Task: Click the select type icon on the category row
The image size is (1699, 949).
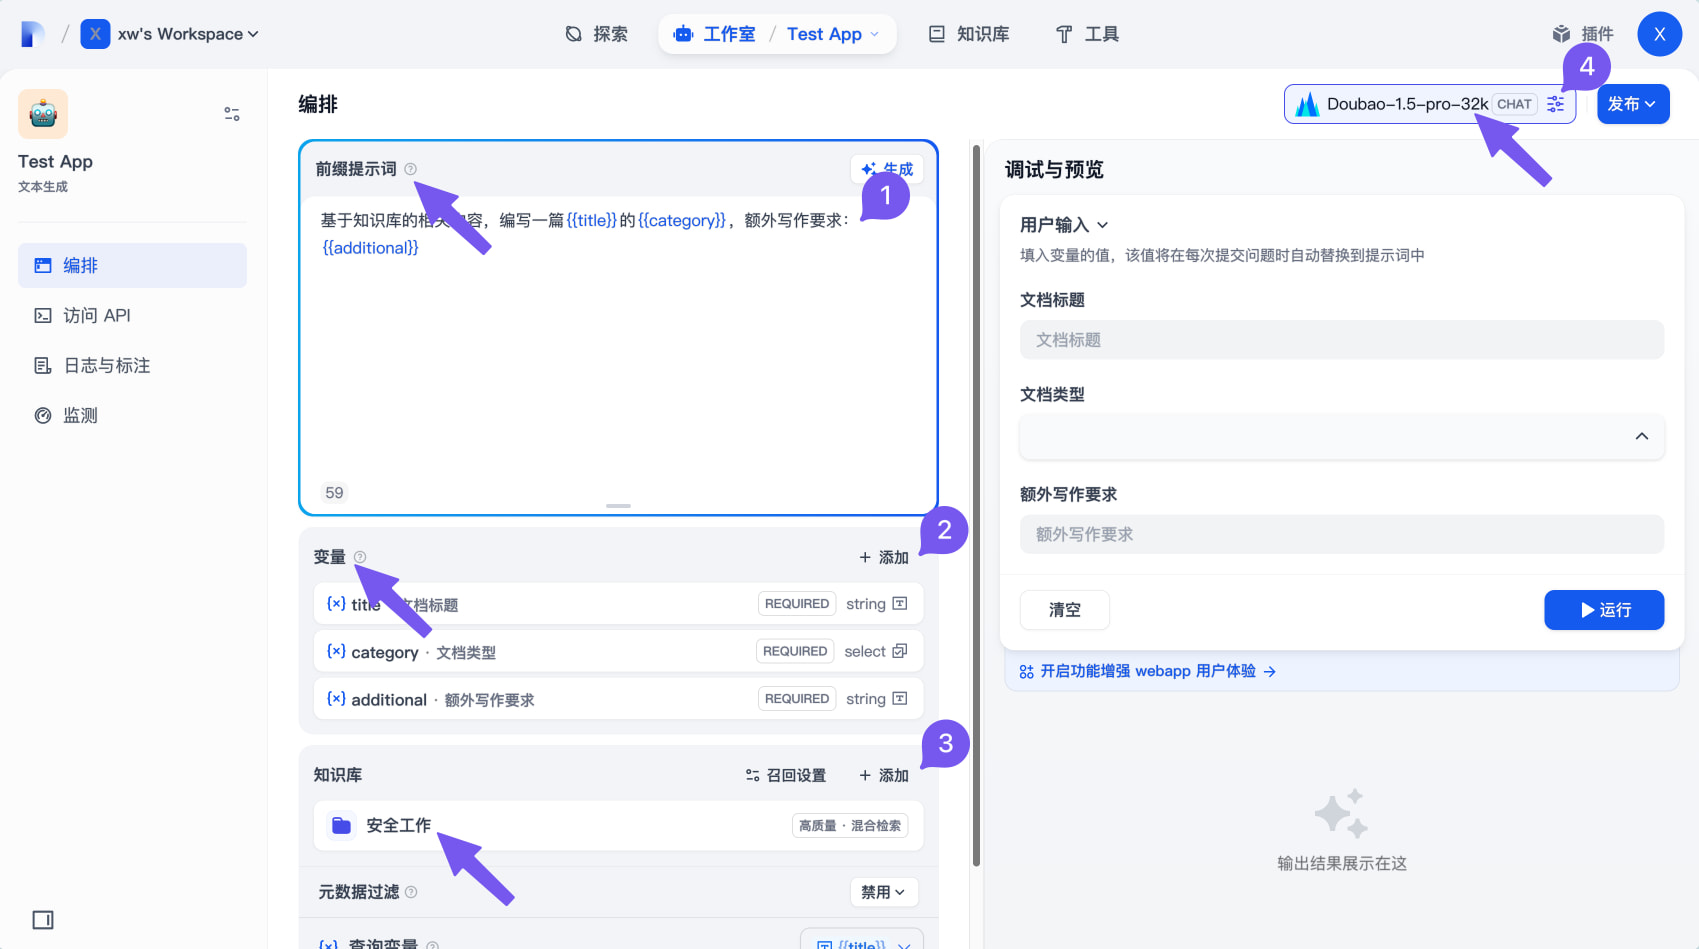Action: click(900, 651)
